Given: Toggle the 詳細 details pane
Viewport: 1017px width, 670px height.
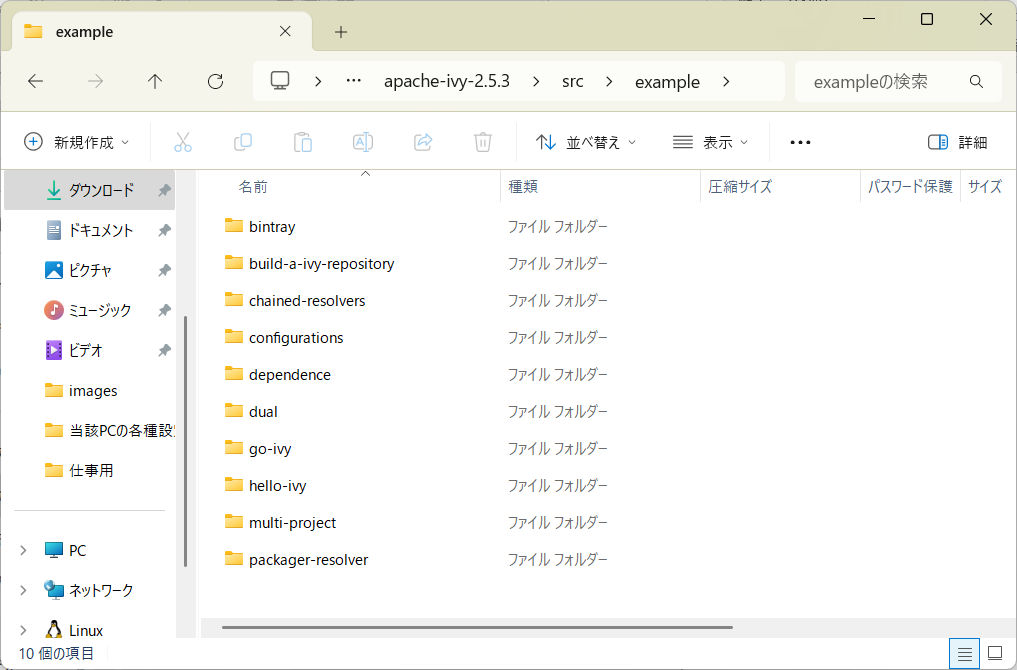Looking at the screenshot, I should click(x=957, y=142).
